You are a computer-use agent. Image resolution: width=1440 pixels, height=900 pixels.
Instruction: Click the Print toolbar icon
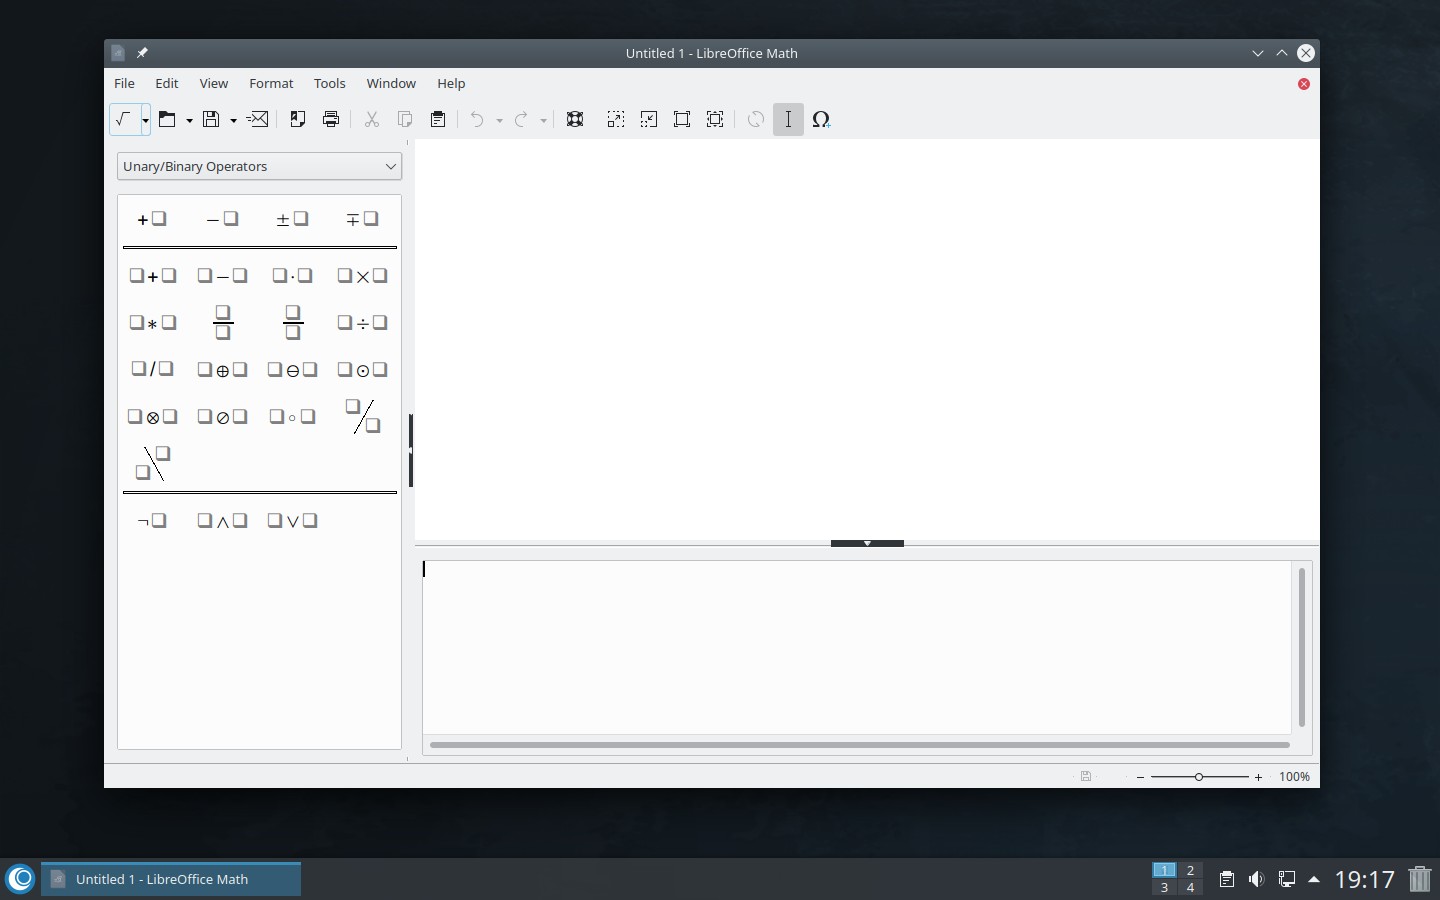click(331, 119)
